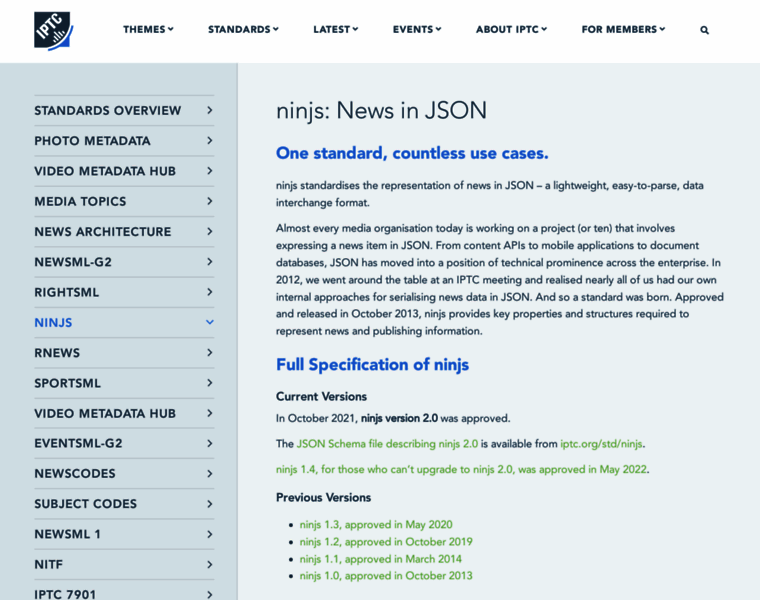
Task: Click the 'Current Versions' subheading
Action: (321, 396)
